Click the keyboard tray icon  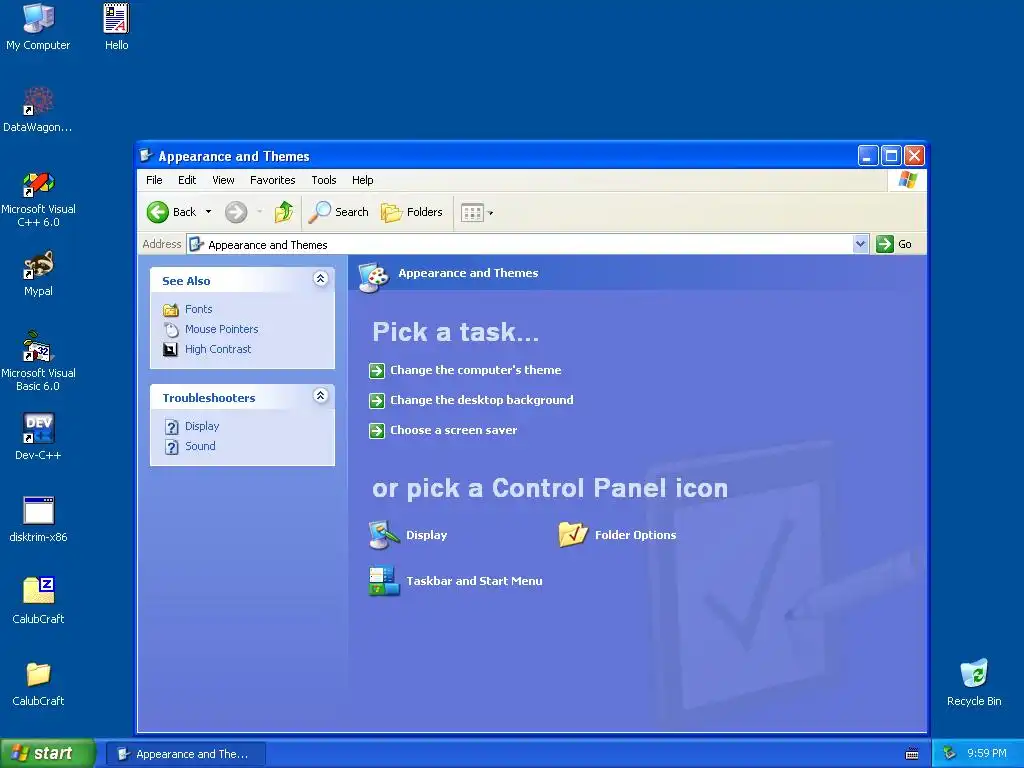coord(912,754)
